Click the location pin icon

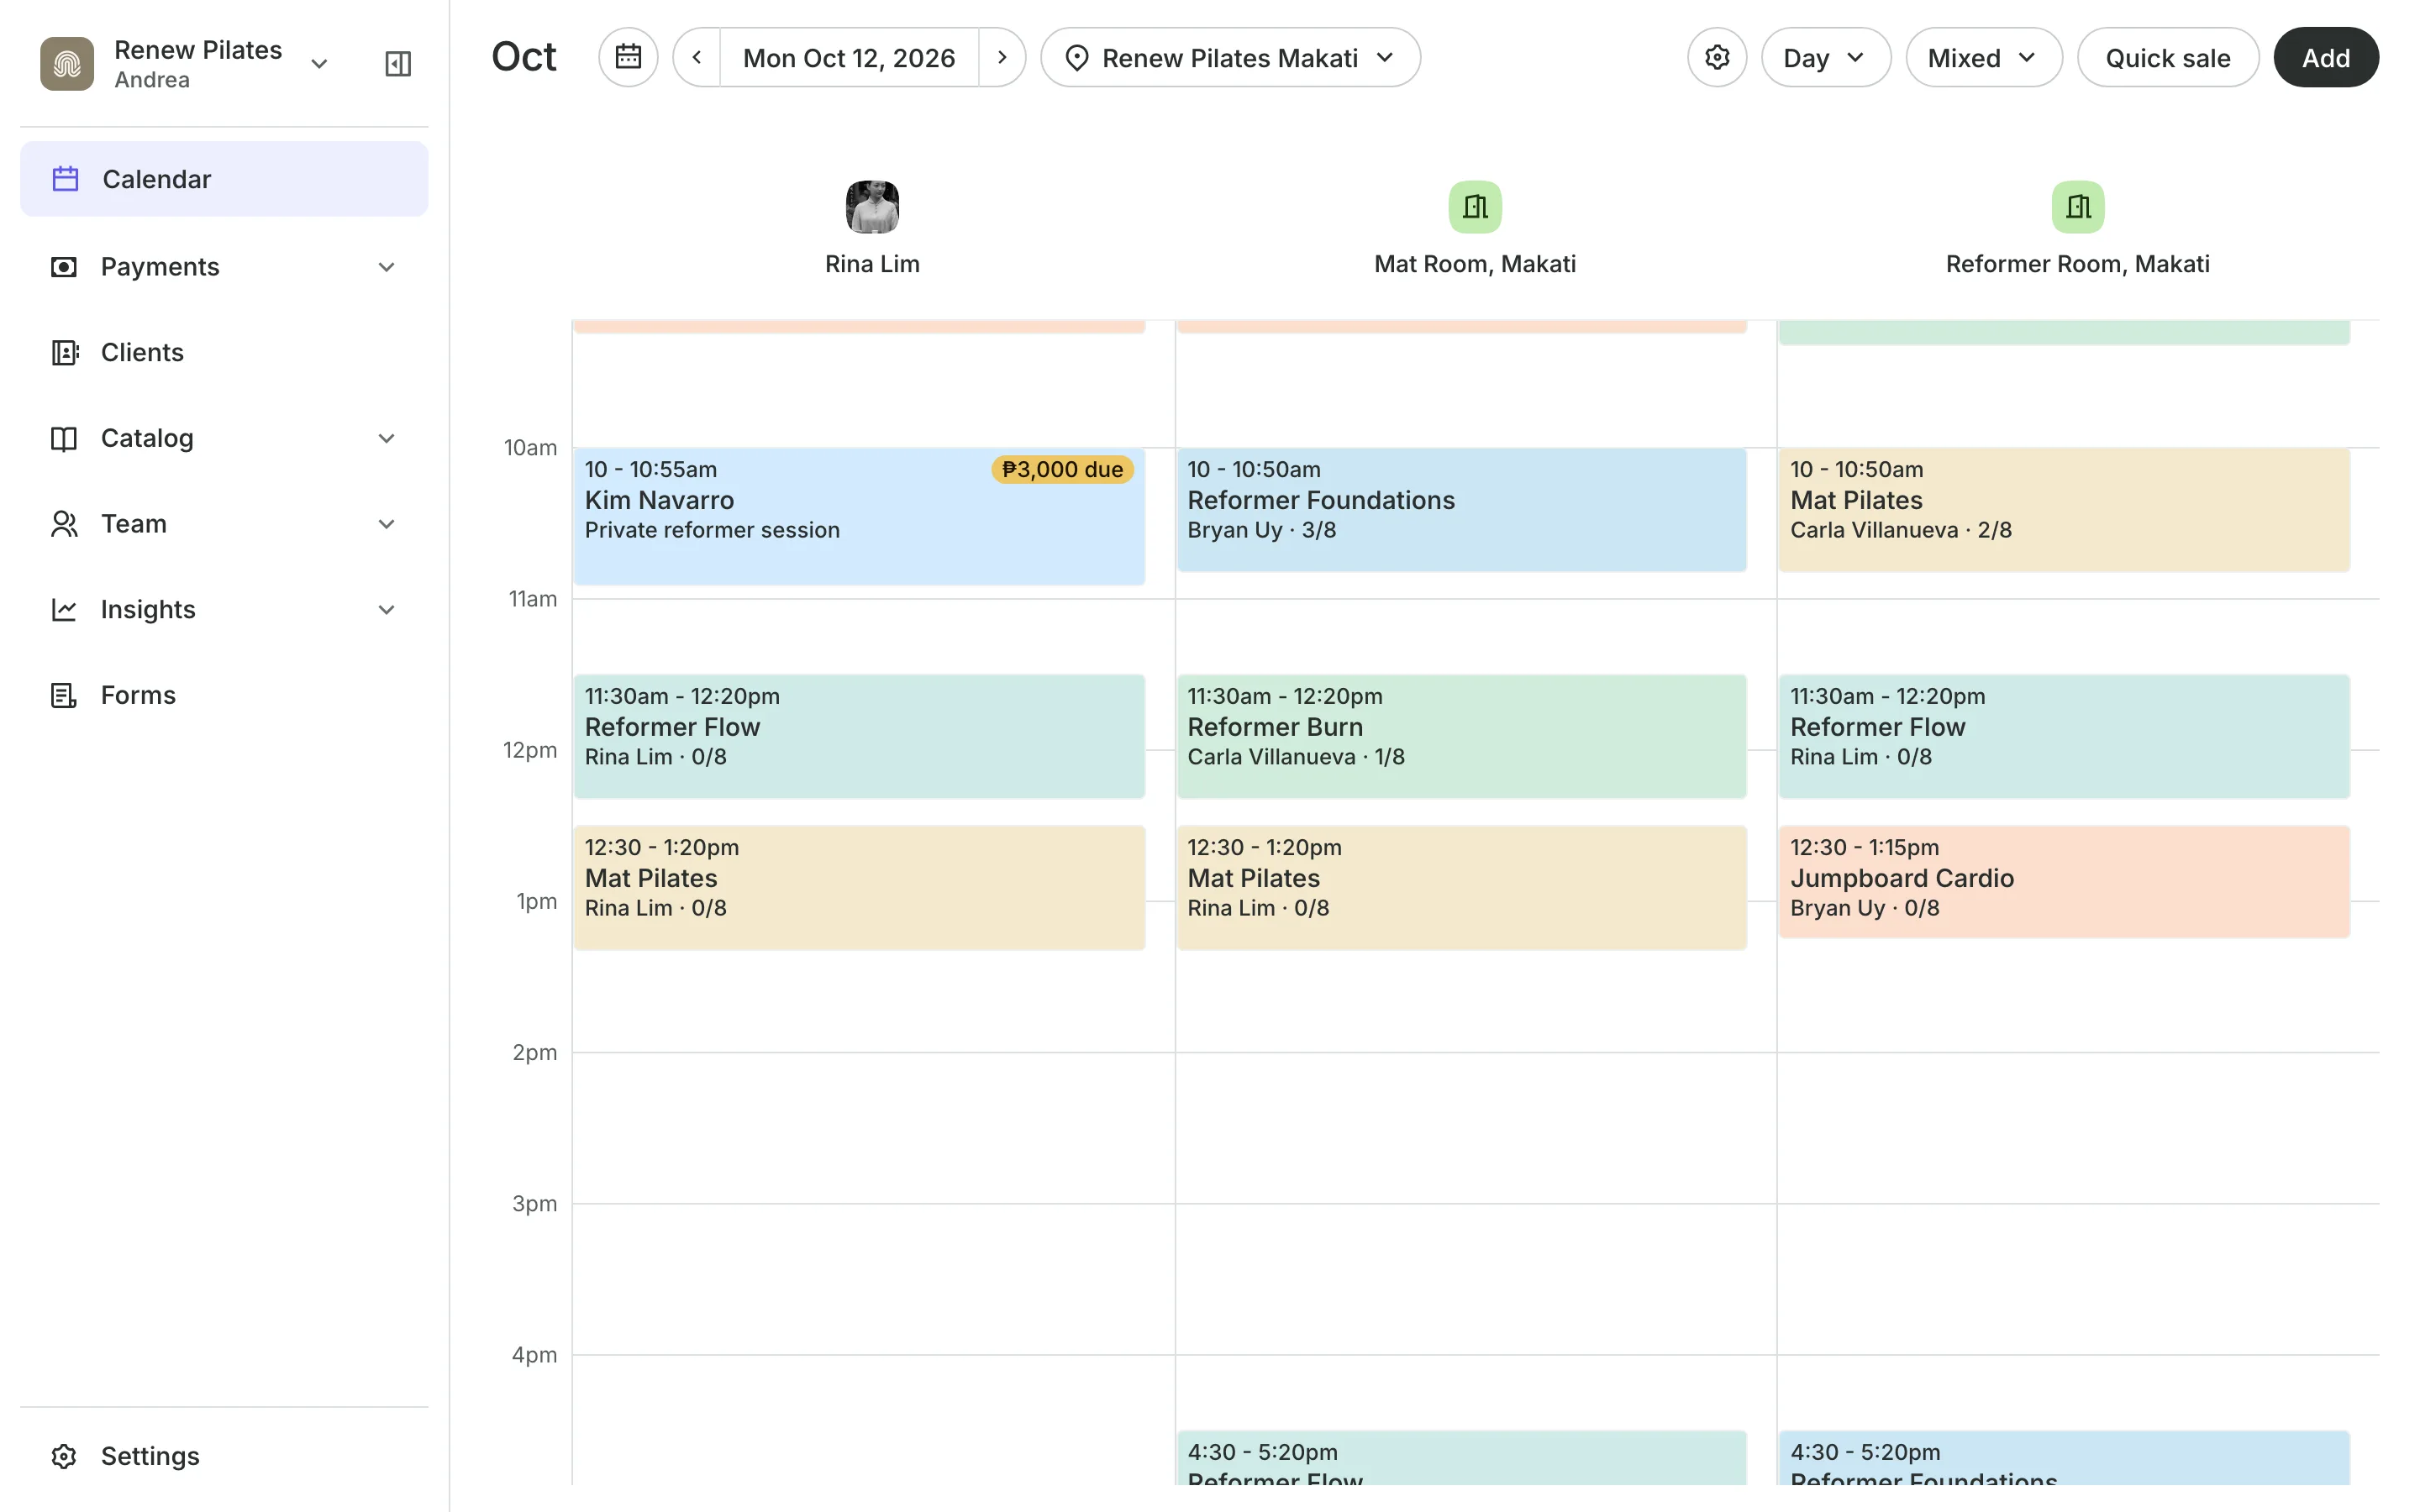1077,58
